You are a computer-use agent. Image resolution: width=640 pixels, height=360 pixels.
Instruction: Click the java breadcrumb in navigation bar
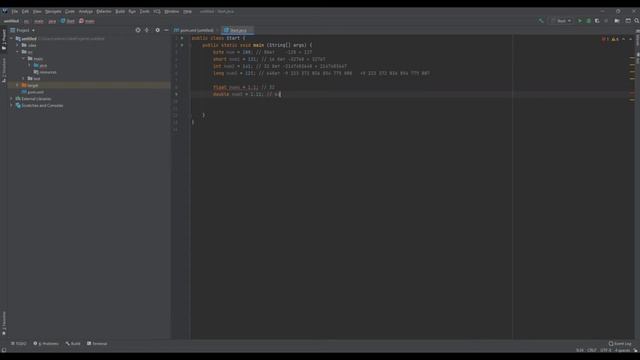[52, 21]
